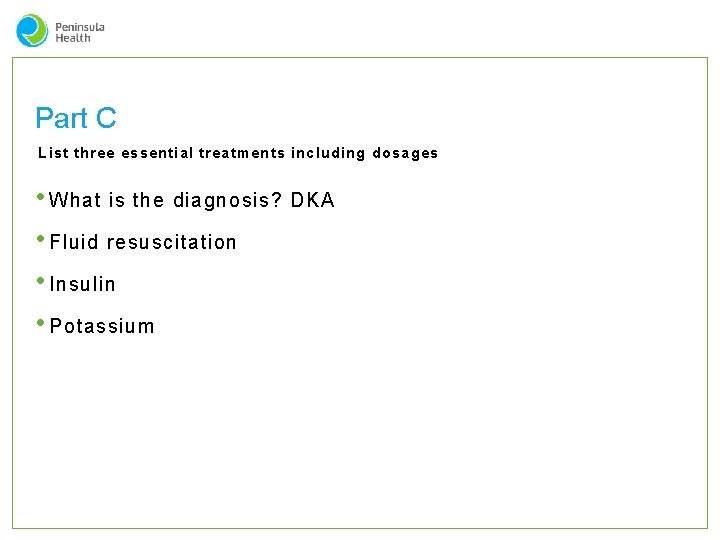Click the subtitle 'List three essential treatments'

(x=150, y=153)
